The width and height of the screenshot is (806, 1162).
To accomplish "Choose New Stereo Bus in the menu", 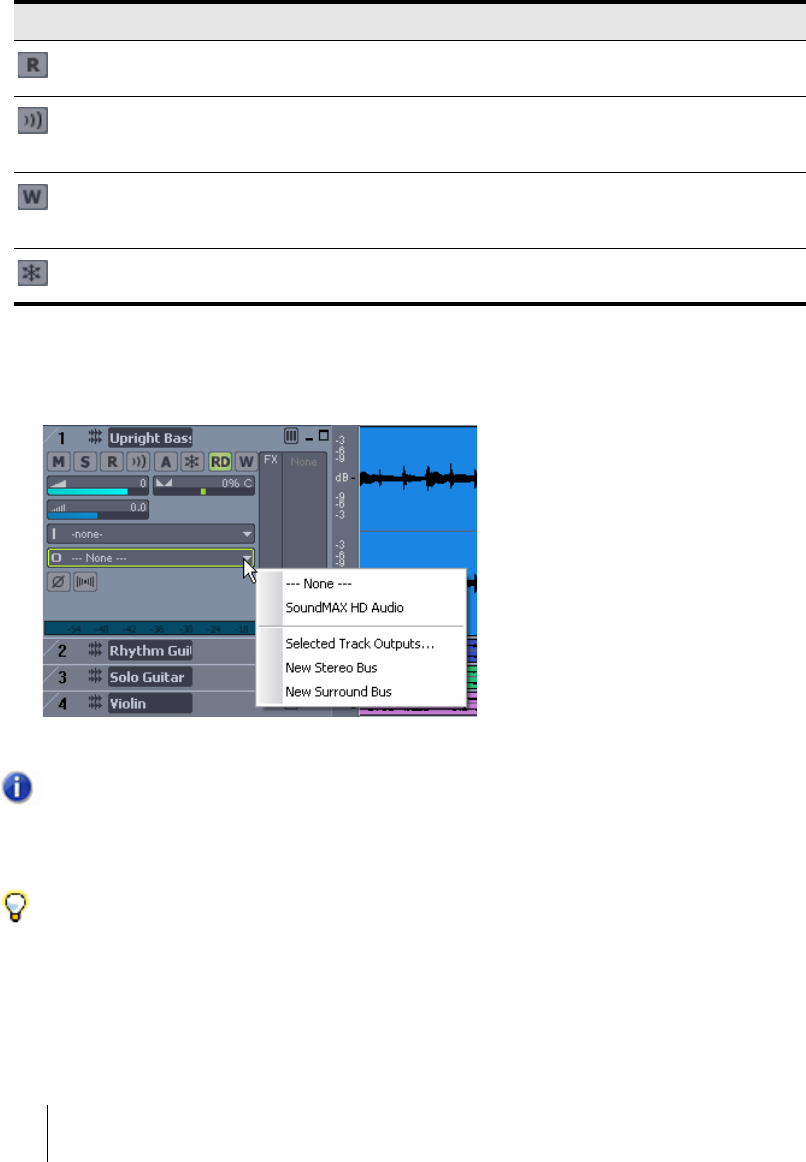I will pos(331,667).
